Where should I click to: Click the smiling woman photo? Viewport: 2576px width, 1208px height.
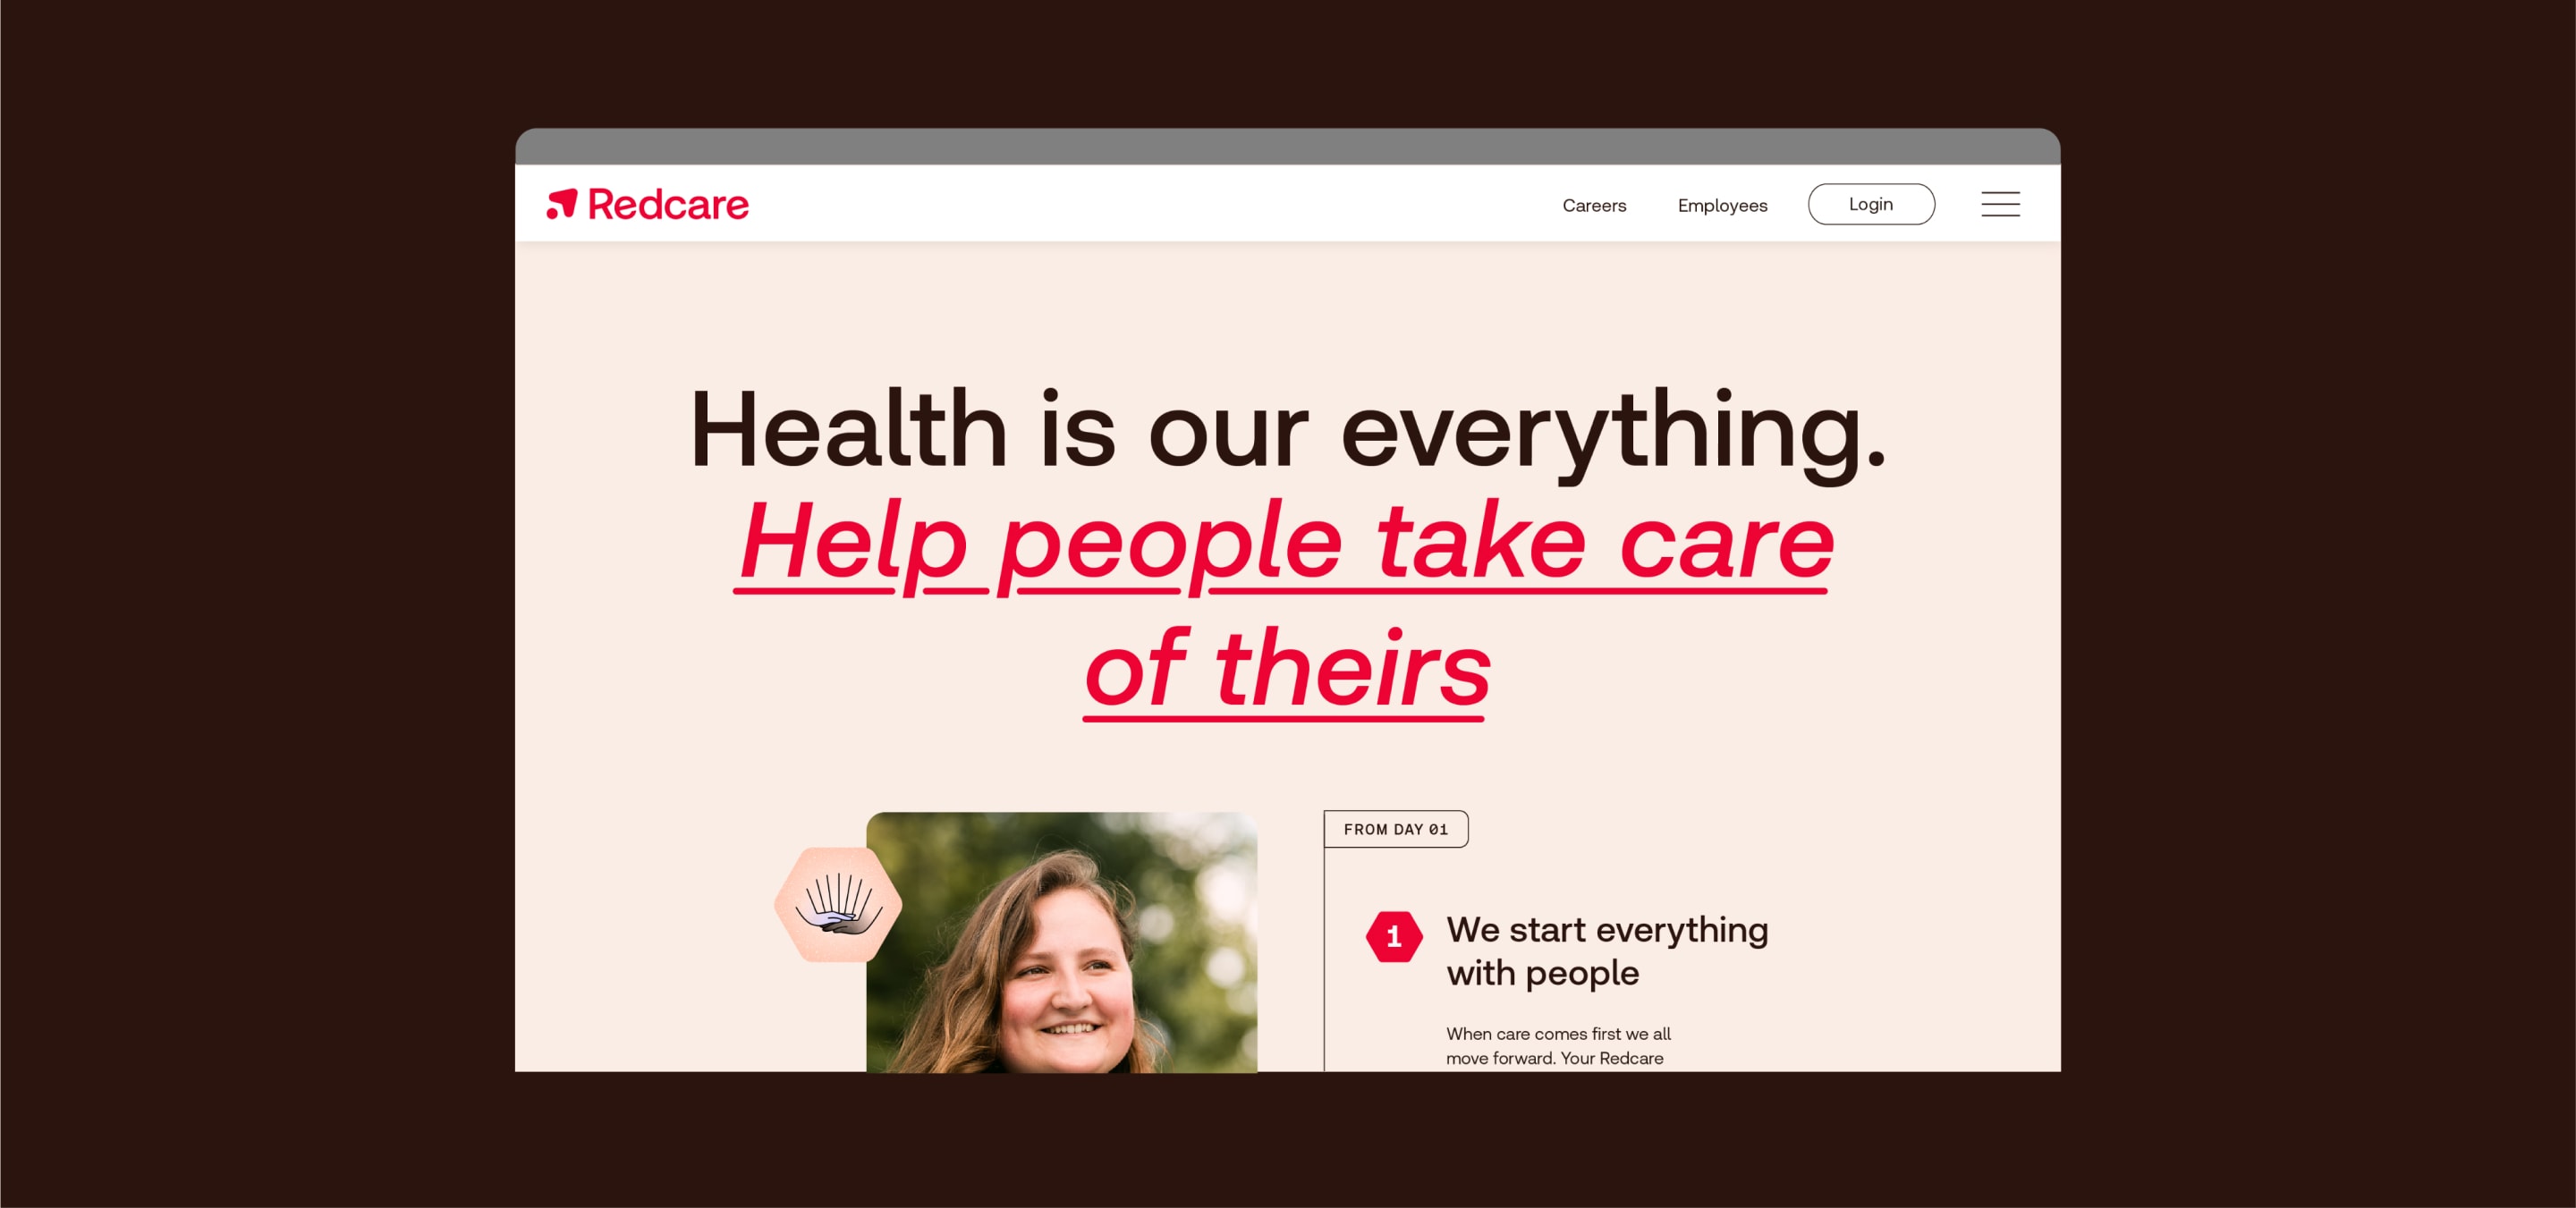(1061, 942)
